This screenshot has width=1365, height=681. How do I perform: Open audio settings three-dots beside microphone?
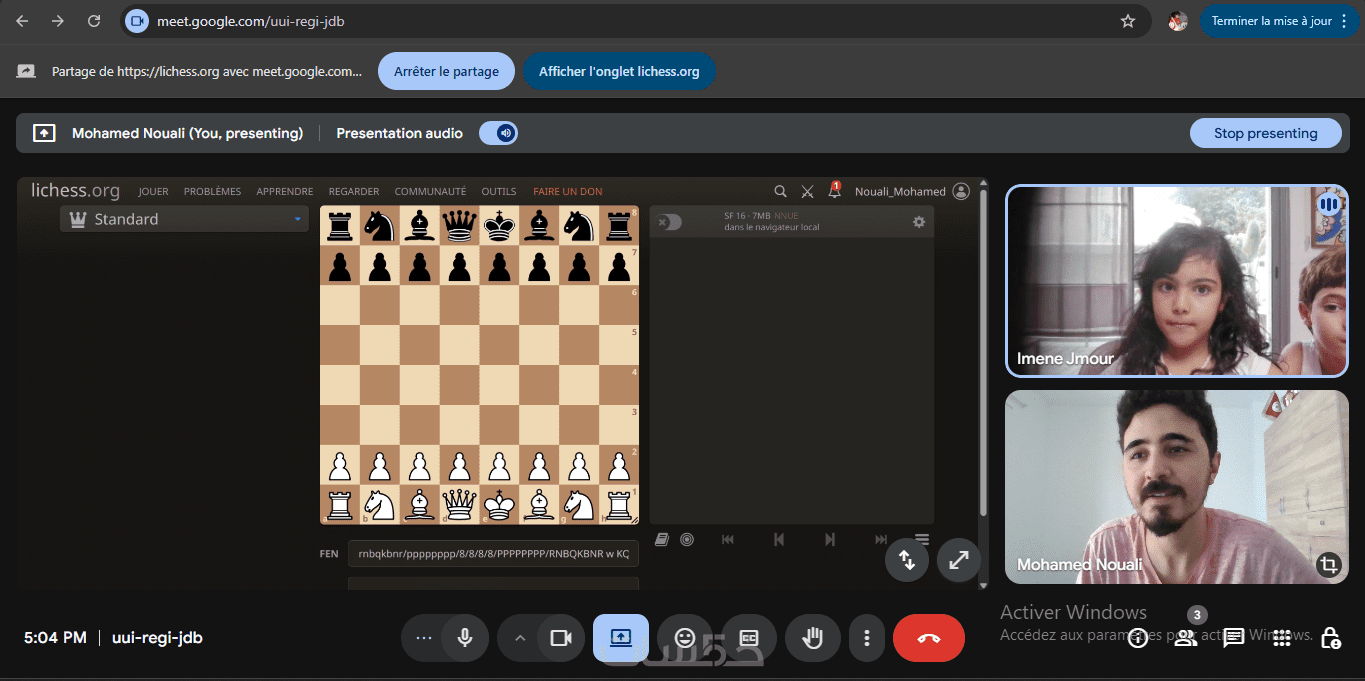(x=423, y=638)
